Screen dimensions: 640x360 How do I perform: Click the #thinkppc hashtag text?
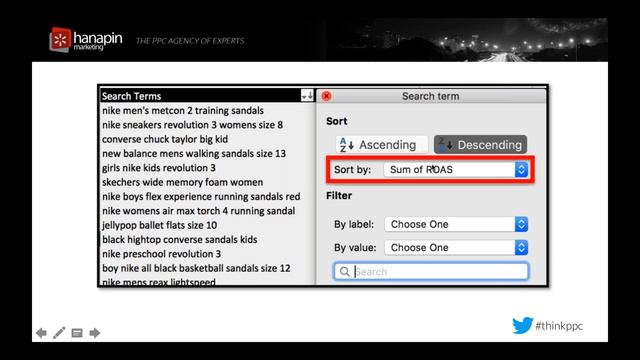[x=559, y=326]
